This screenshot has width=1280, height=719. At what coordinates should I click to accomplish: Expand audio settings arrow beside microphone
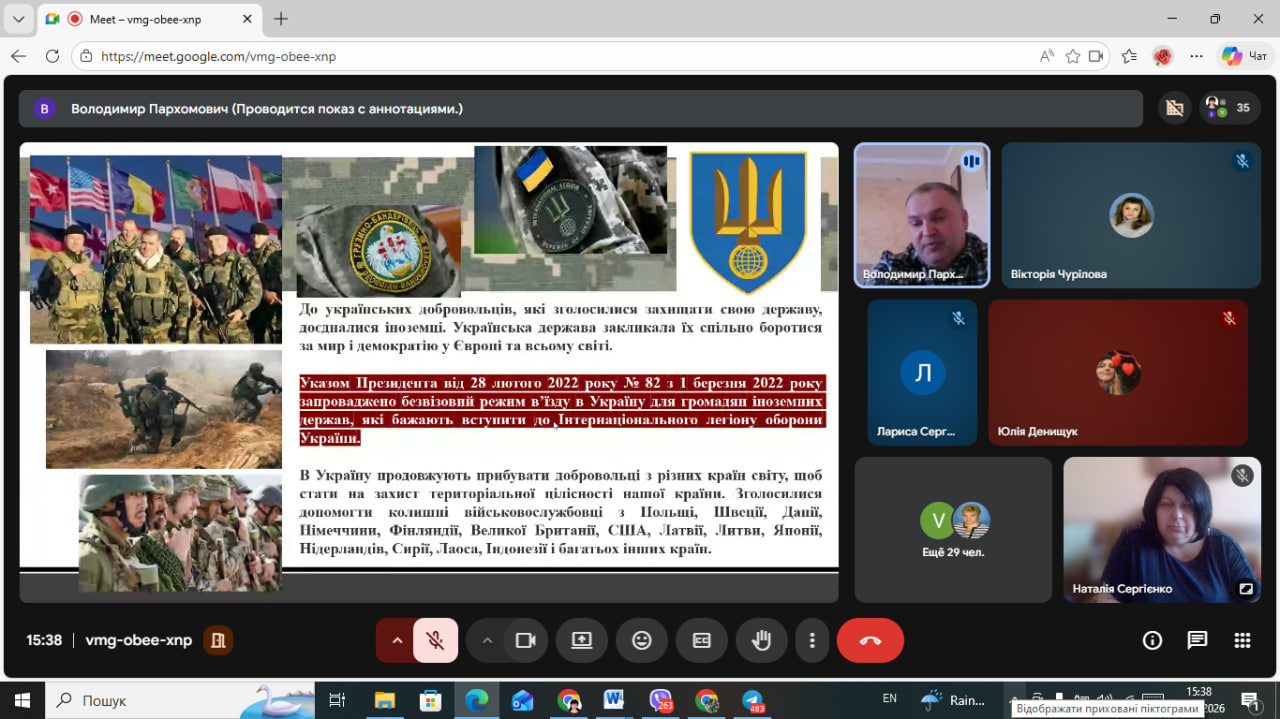pos(397,641)
